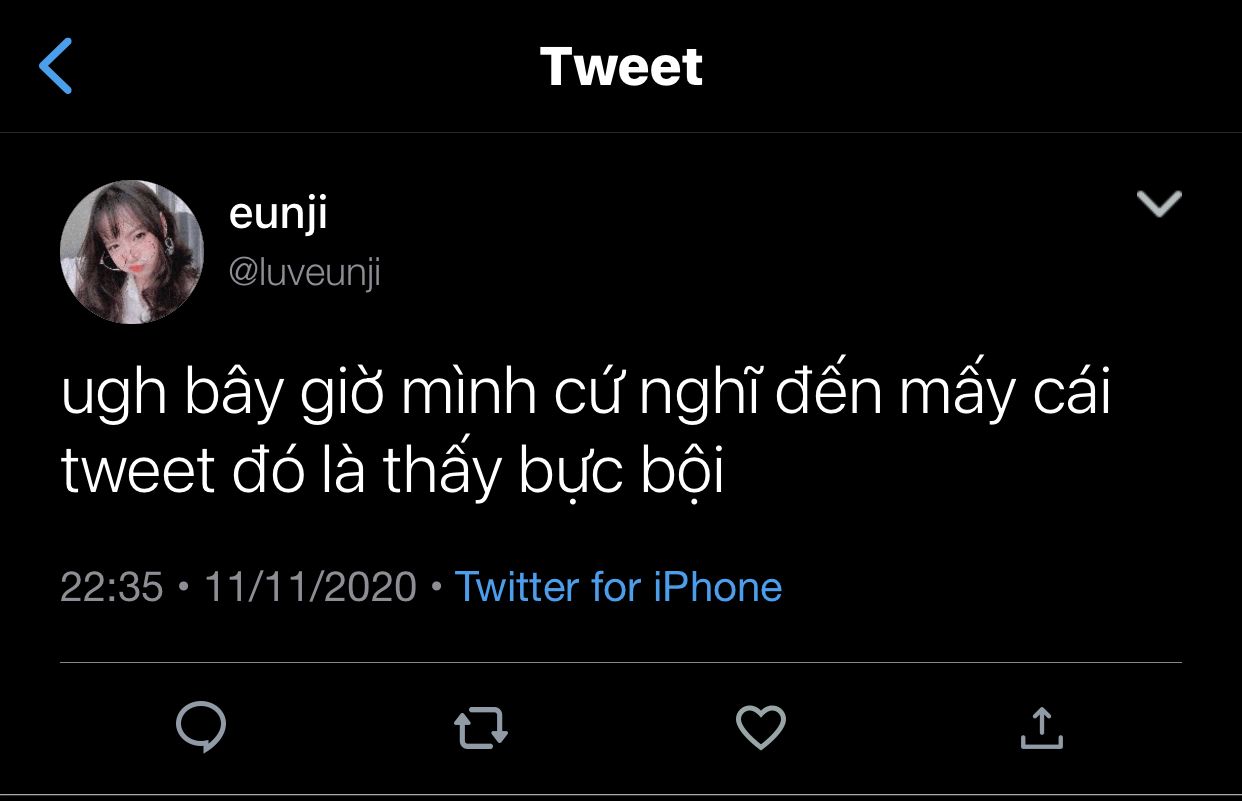The width and height of the screenshot is (1242, 801).
Task: Go back using the blue arrow
Action: [56, 66]
